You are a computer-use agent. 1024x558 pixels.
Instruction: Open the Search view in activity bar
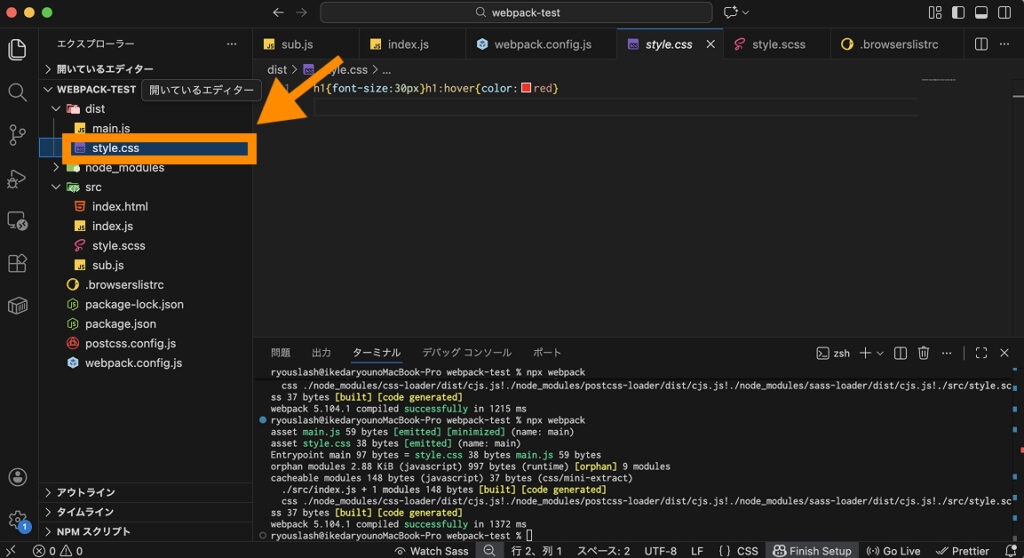(x=17, y=92)
